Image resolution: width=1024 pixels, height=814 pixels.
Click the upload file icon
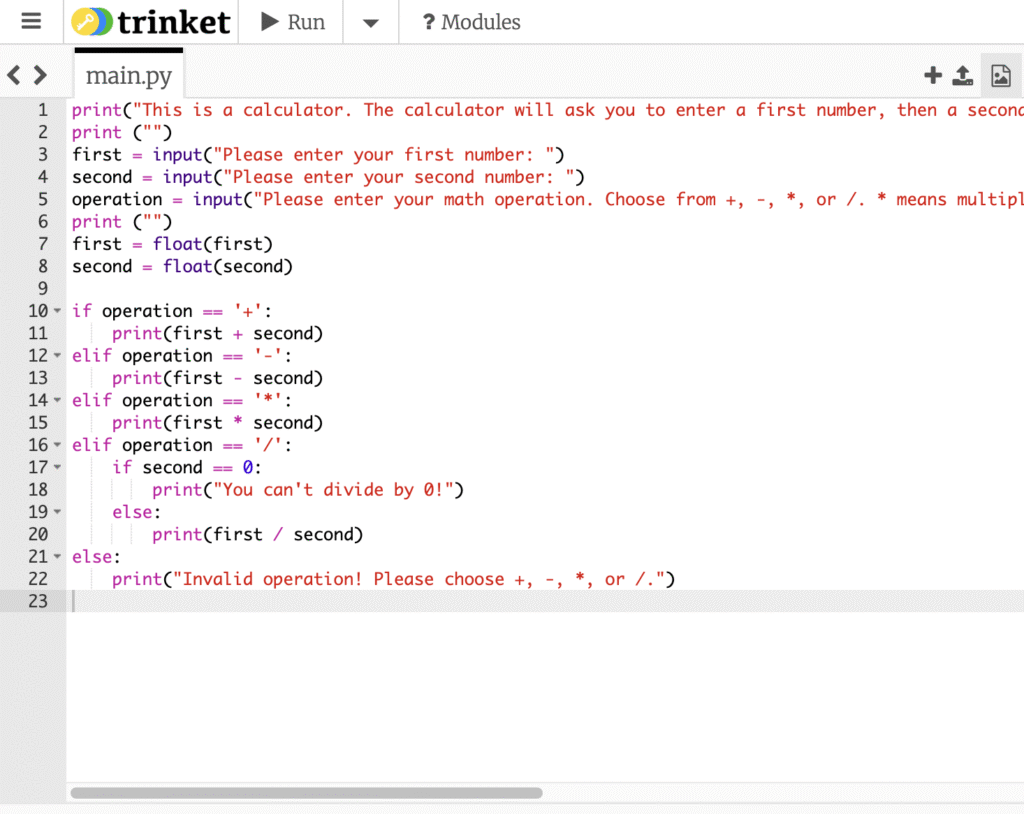tap(962, 75)
